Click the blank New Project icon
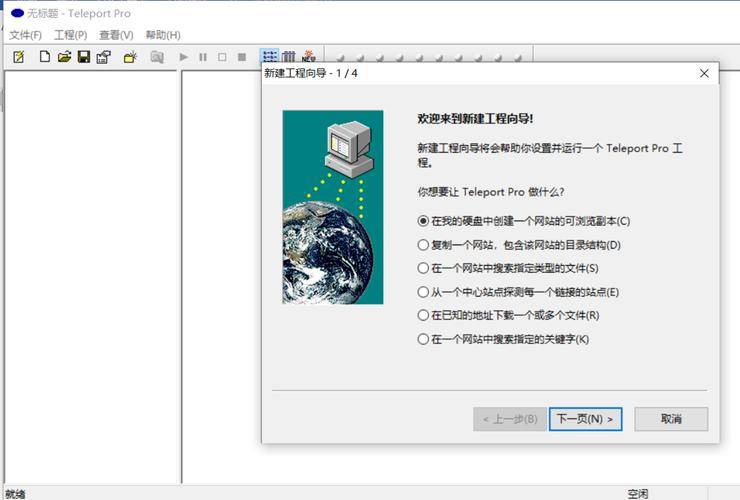 (45, 57)
